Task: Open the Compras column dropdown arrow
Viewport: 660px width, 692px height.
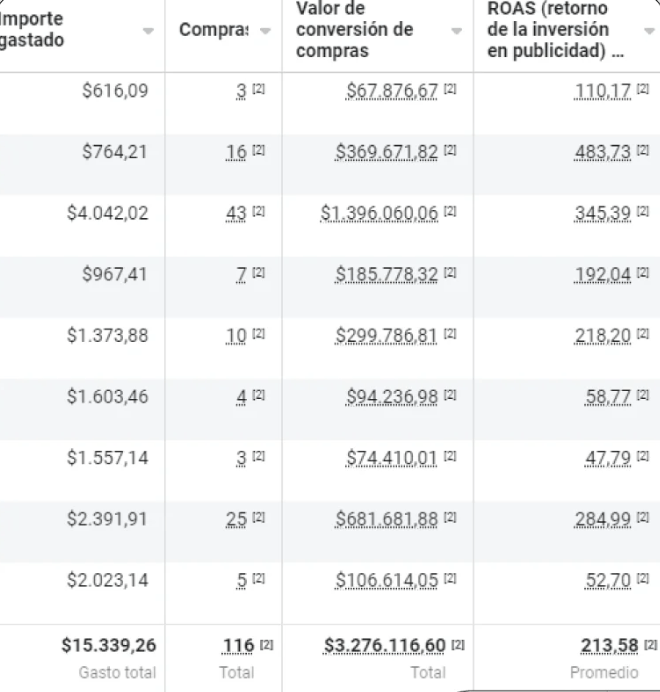Action: coord(265,31)
